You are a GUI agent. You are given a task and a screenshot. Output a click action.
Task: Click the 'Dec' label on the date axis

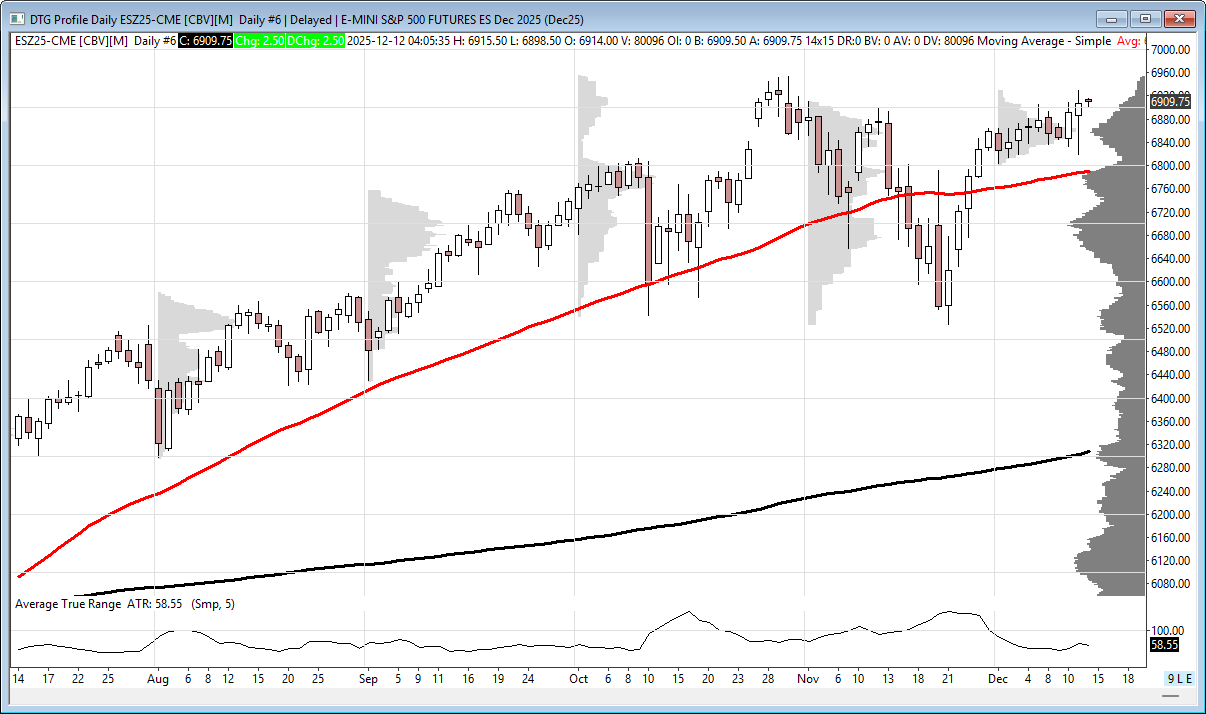click(x=998, y=678)
